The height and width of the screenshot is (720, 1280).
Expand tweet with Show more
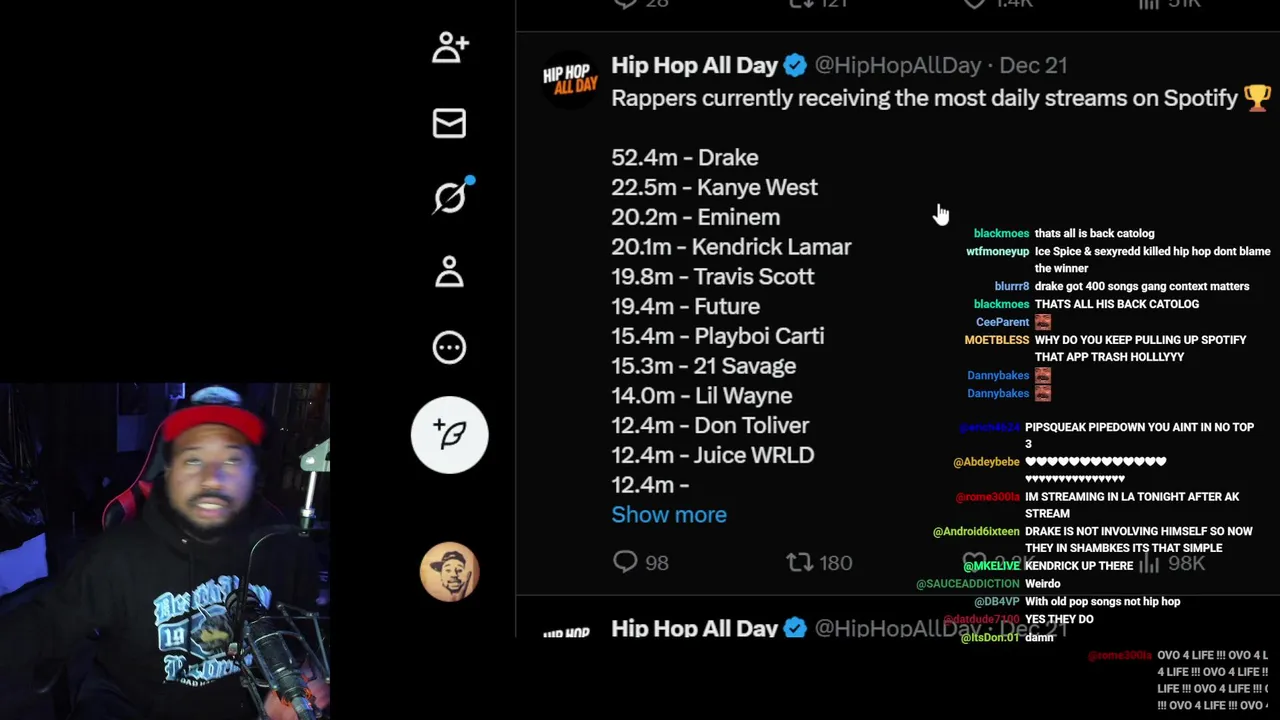[x=669, y=514]
